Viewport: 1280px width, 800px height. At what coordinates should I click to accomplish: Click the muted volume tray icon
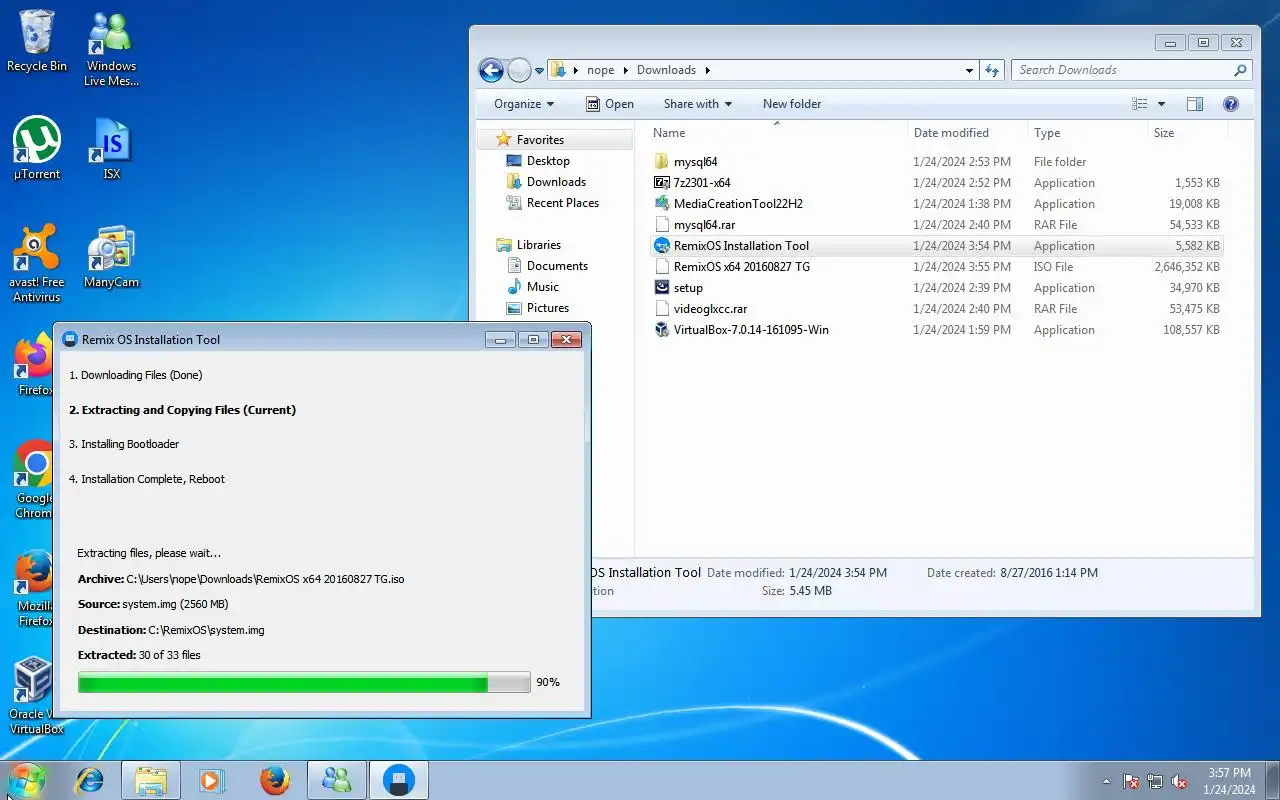pos(1179,781)
